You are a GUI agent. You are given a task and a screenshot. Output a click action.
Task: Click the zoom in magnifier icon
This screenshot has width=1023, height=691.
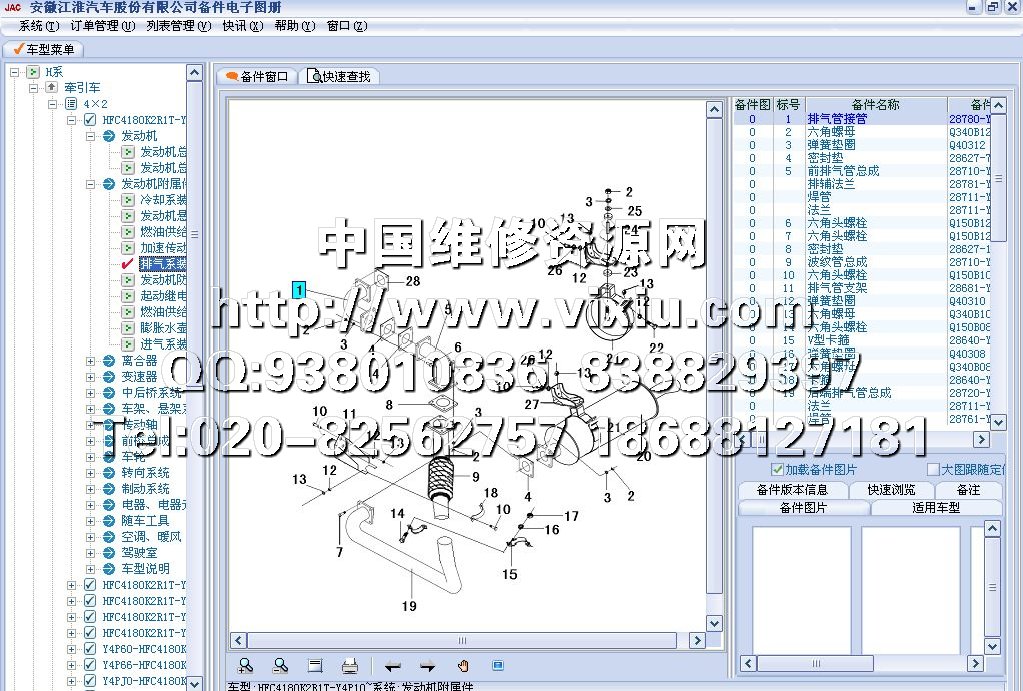pyautogui.click(x=246, y=665)
